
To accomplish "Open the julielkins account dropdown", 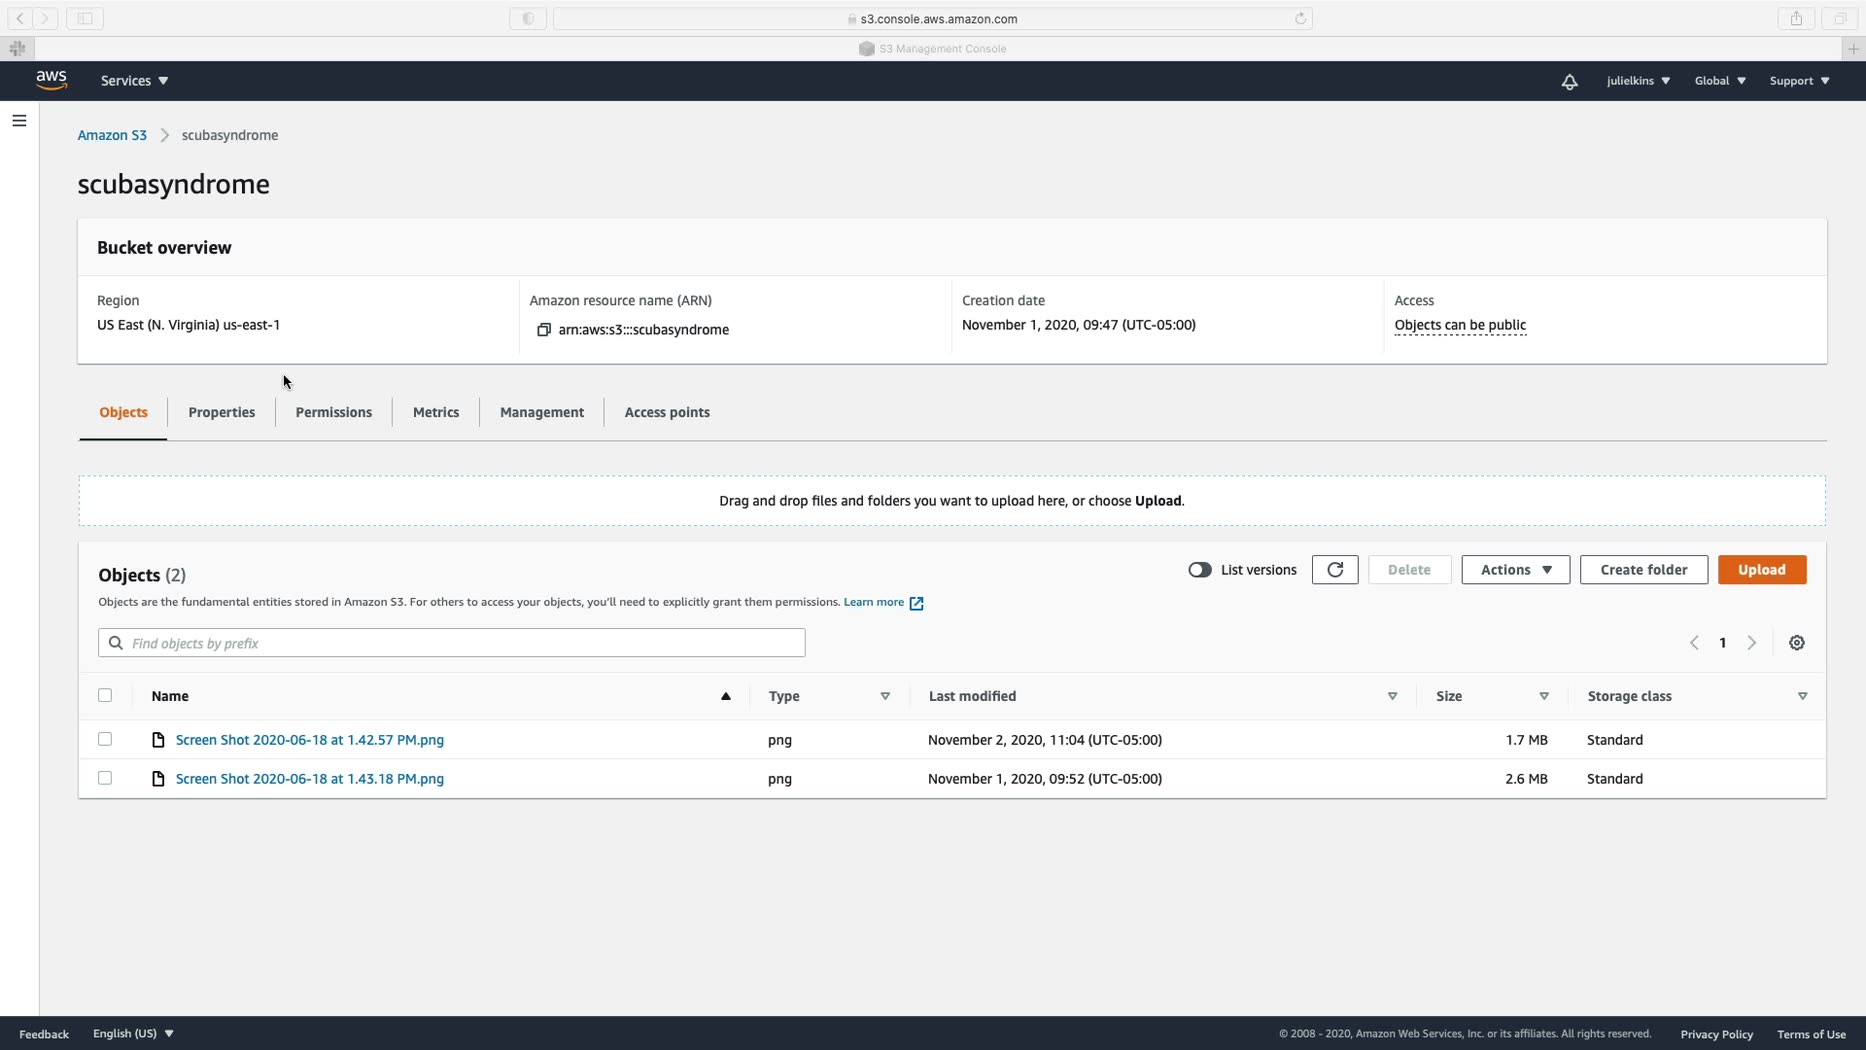I will click(x=1638, y=81).
